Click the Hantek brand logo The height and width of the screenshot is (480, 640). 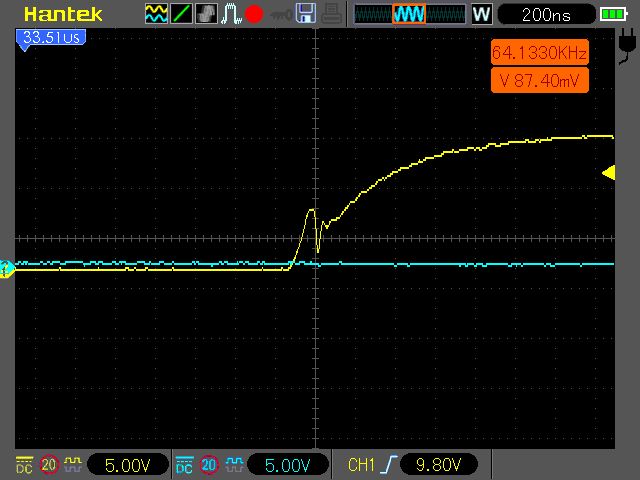click(x=63, y=15)
